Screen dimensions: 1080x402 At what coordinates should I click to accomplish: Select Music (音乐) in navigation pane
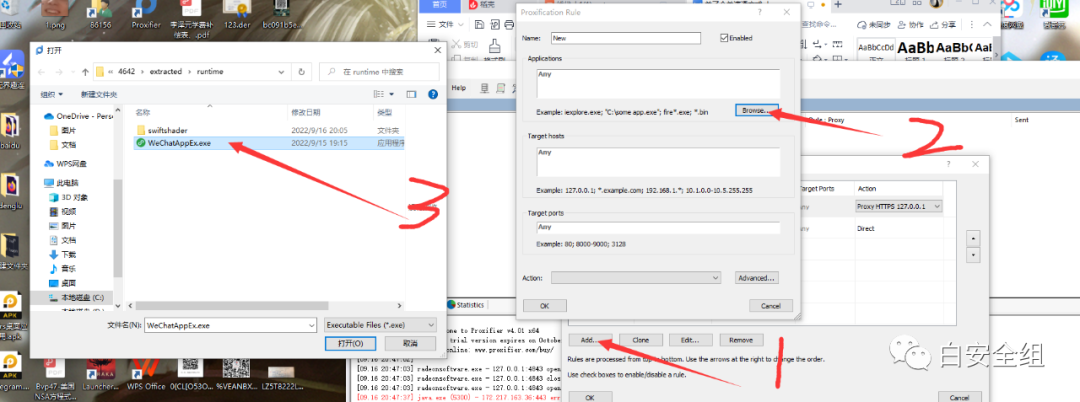pyautogui.click(x=63, y=268)
